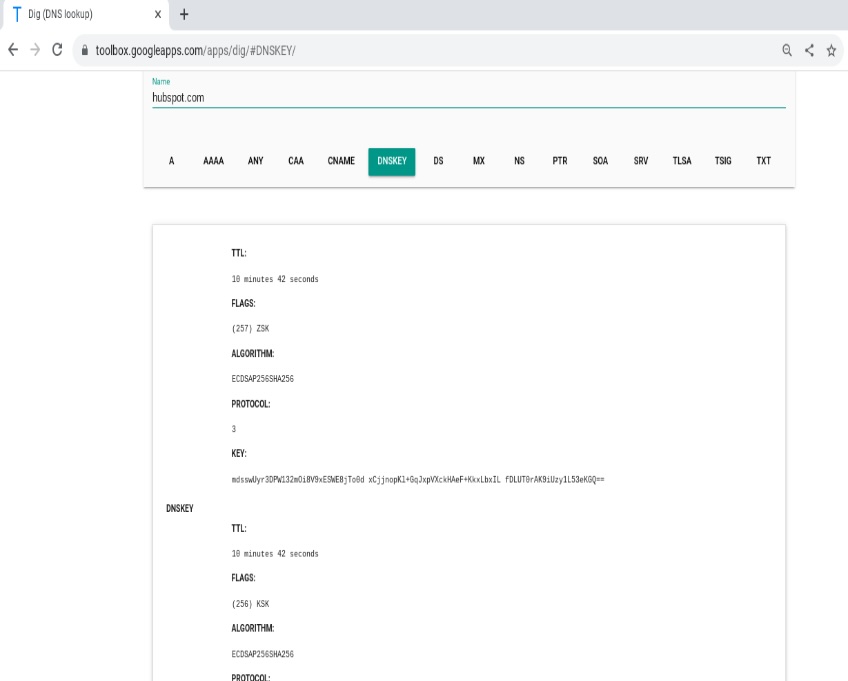Select the AAAA record type
This screenshot has height=681, width=848.
214,161
